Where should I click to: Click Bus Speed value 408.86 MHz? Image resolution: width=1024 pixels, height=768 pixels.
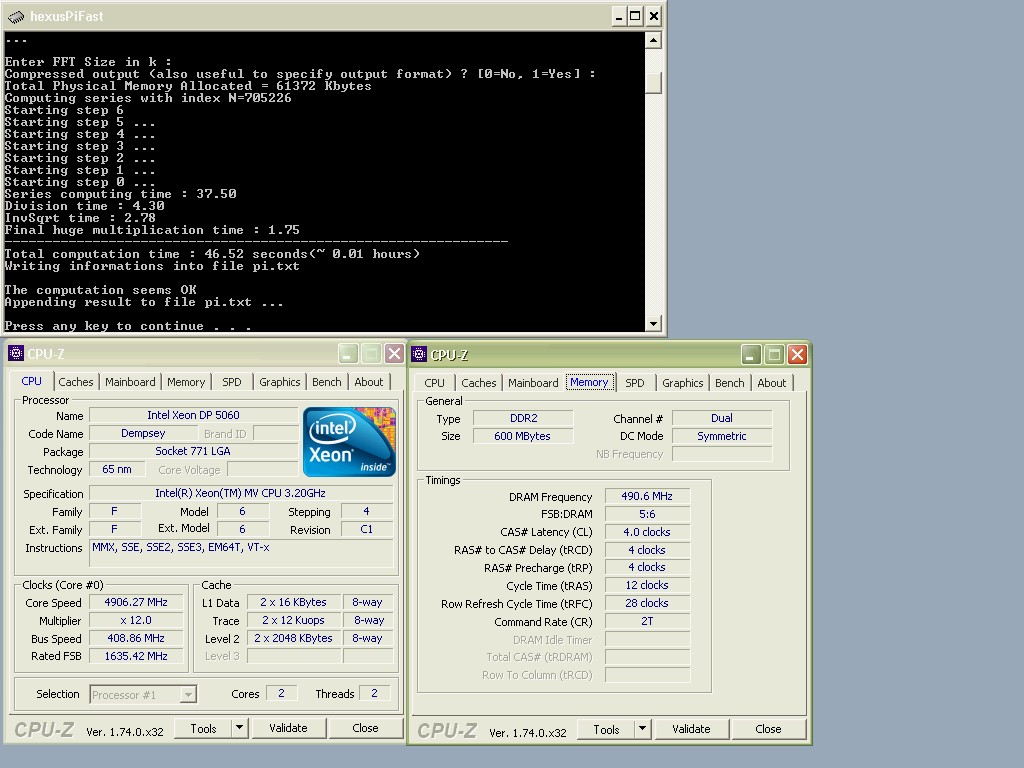pyautogui.click(x=136, y=638)
